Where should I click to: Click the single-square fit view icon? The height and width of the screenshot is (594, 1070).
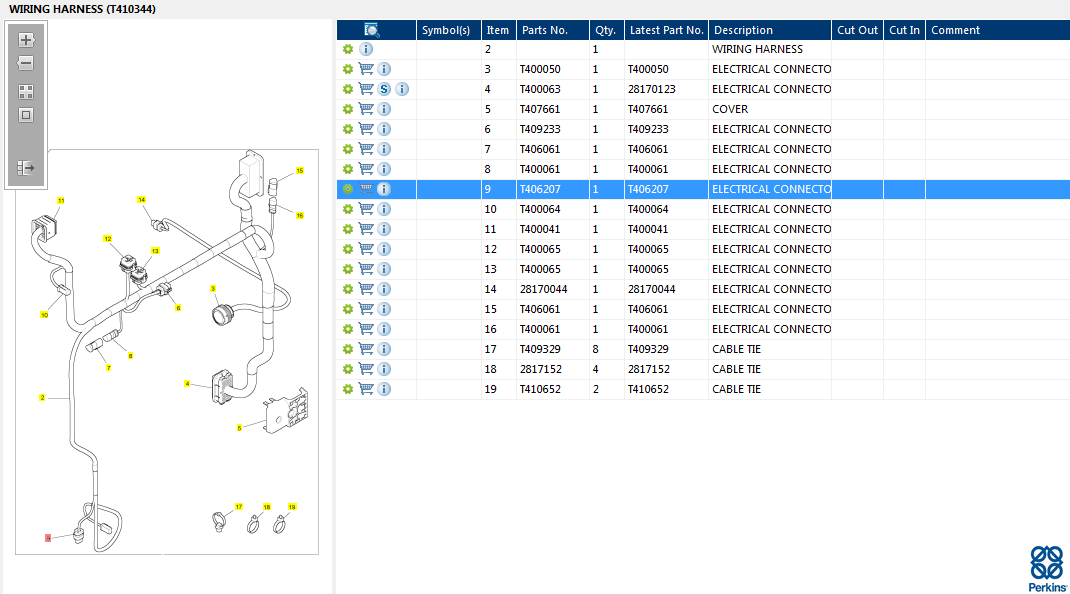pos(26,115)
